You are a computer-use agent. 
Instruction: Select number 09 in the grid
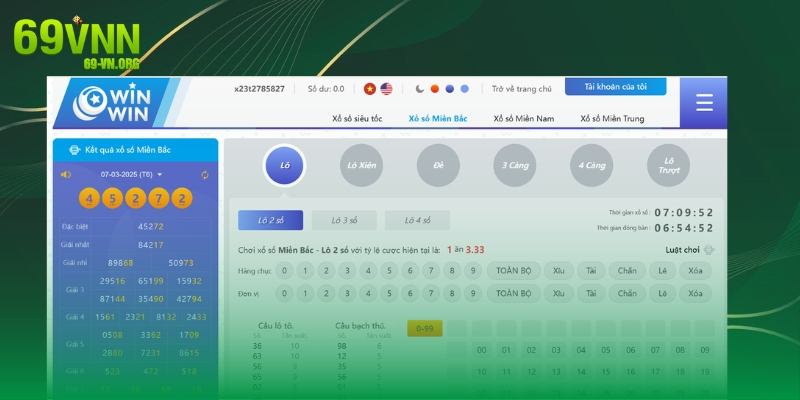[x=705, y=350]
